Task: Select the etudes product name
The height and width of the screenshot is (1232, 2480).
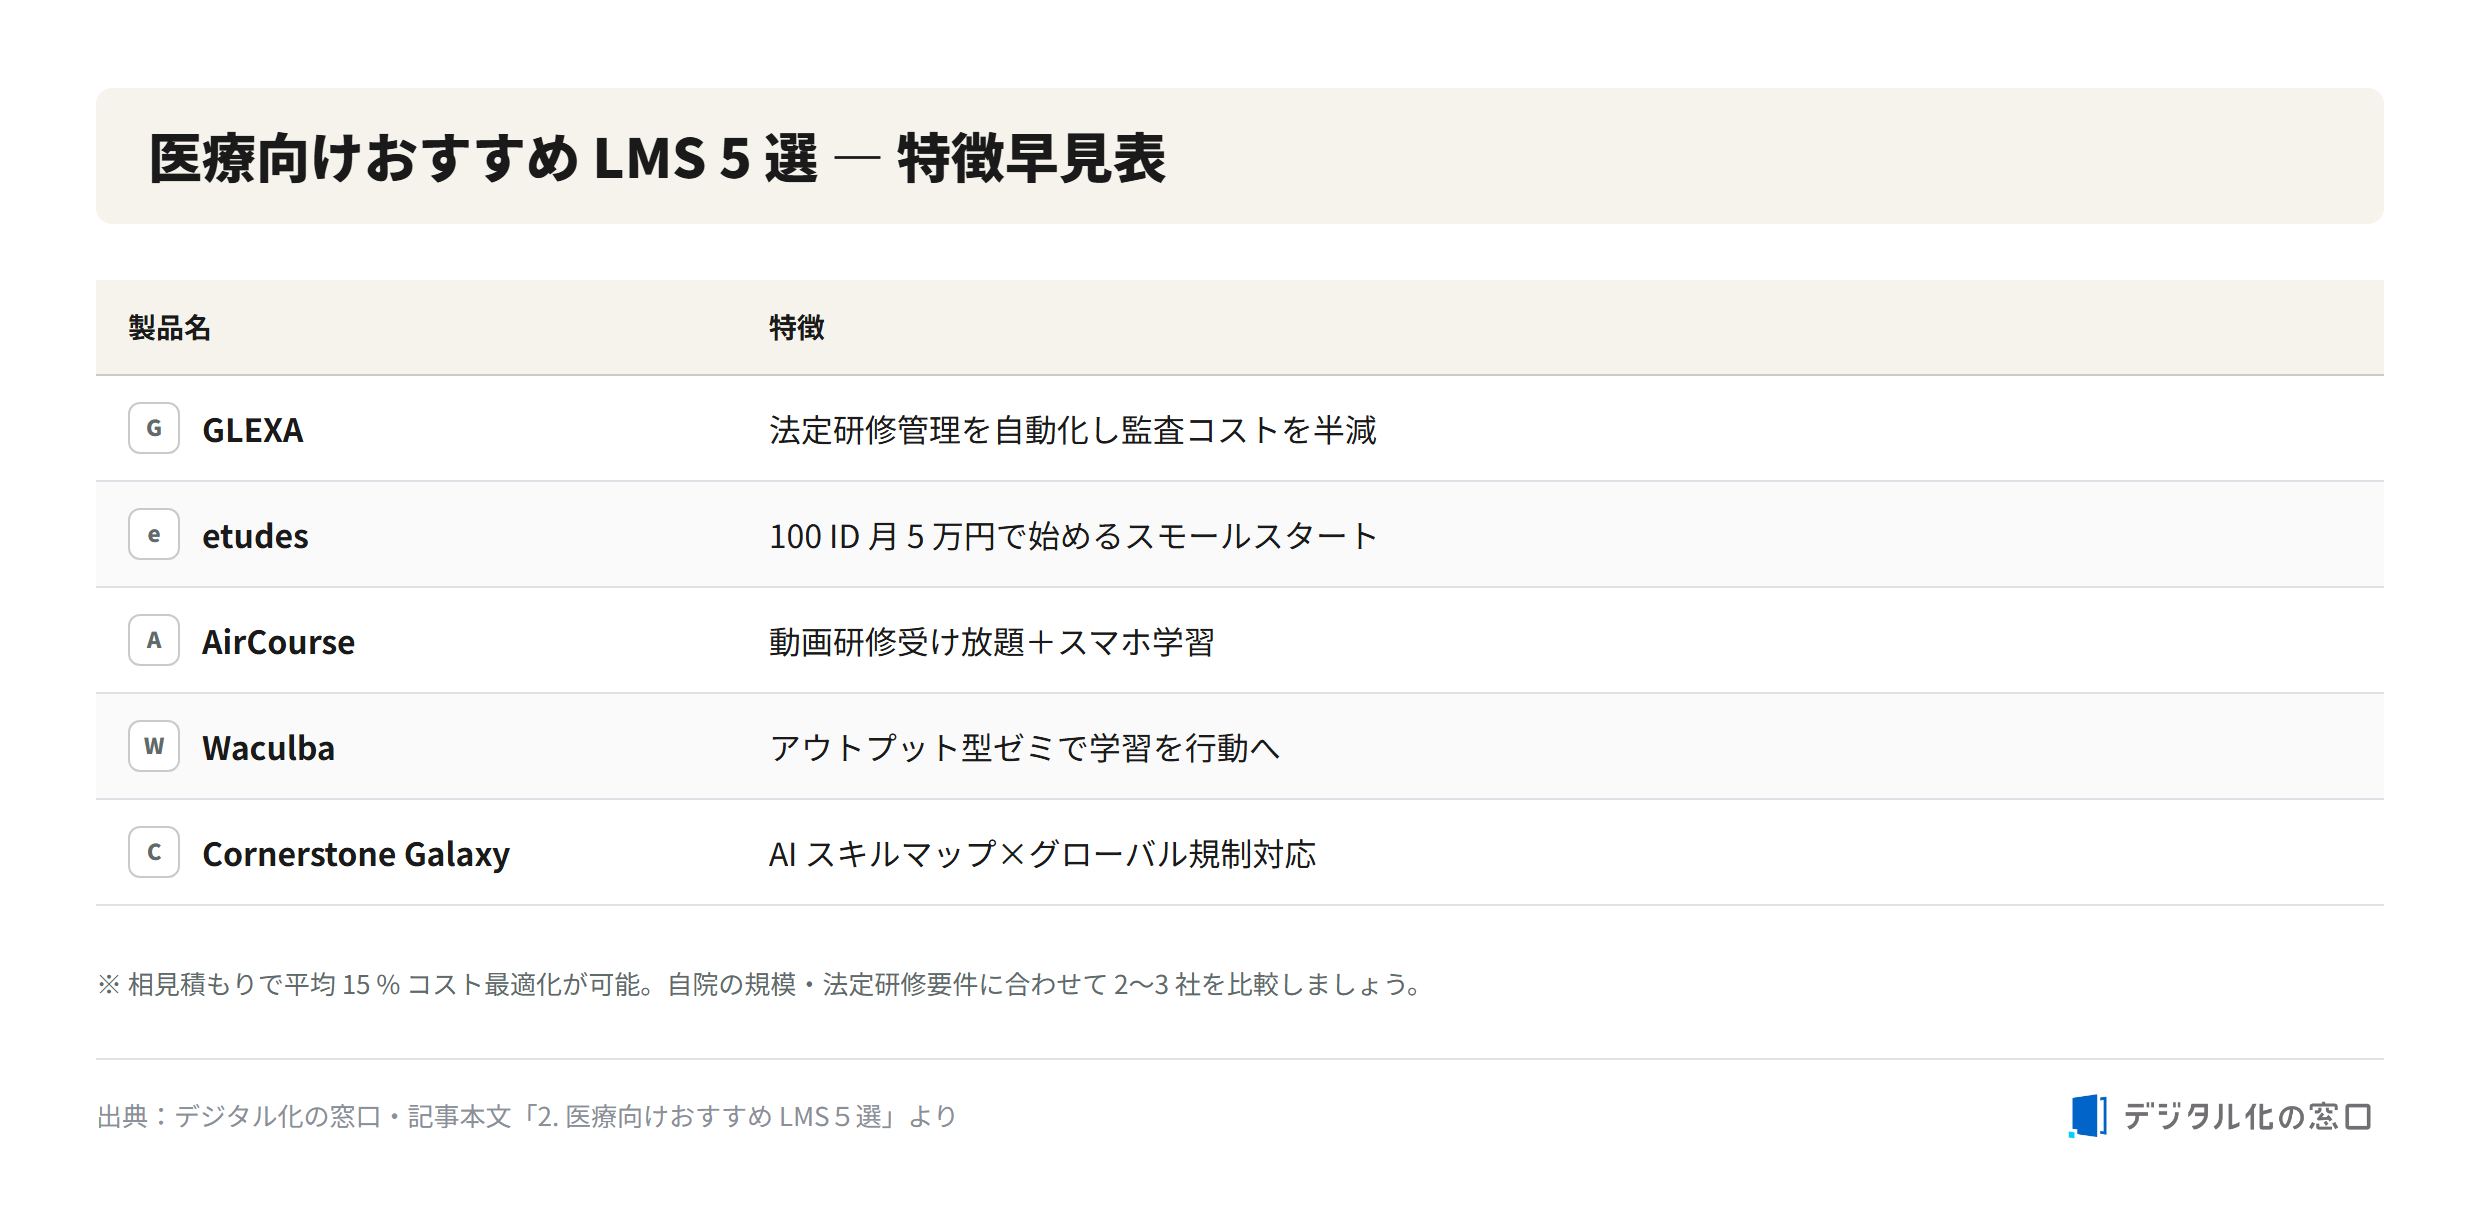Action: tap(255, 536)
